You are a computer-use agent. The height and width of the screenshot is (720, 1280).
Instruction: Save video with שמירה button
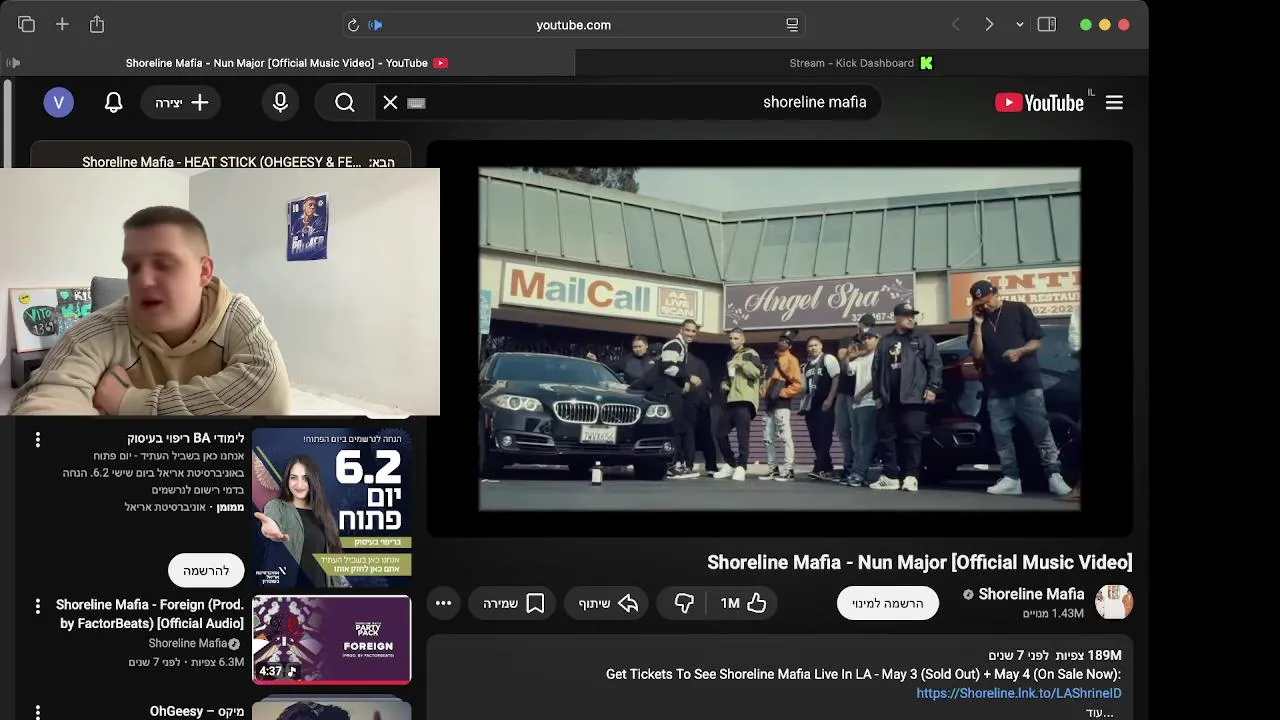(x=513, y=603)
